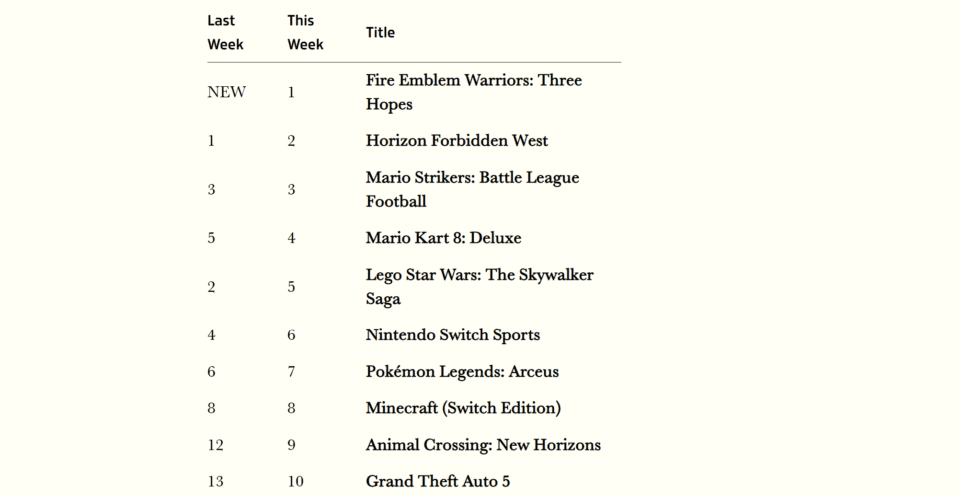Select 'Animal Crossing: New Horizons' title
960x497 pixels.
tap(484, 445)
